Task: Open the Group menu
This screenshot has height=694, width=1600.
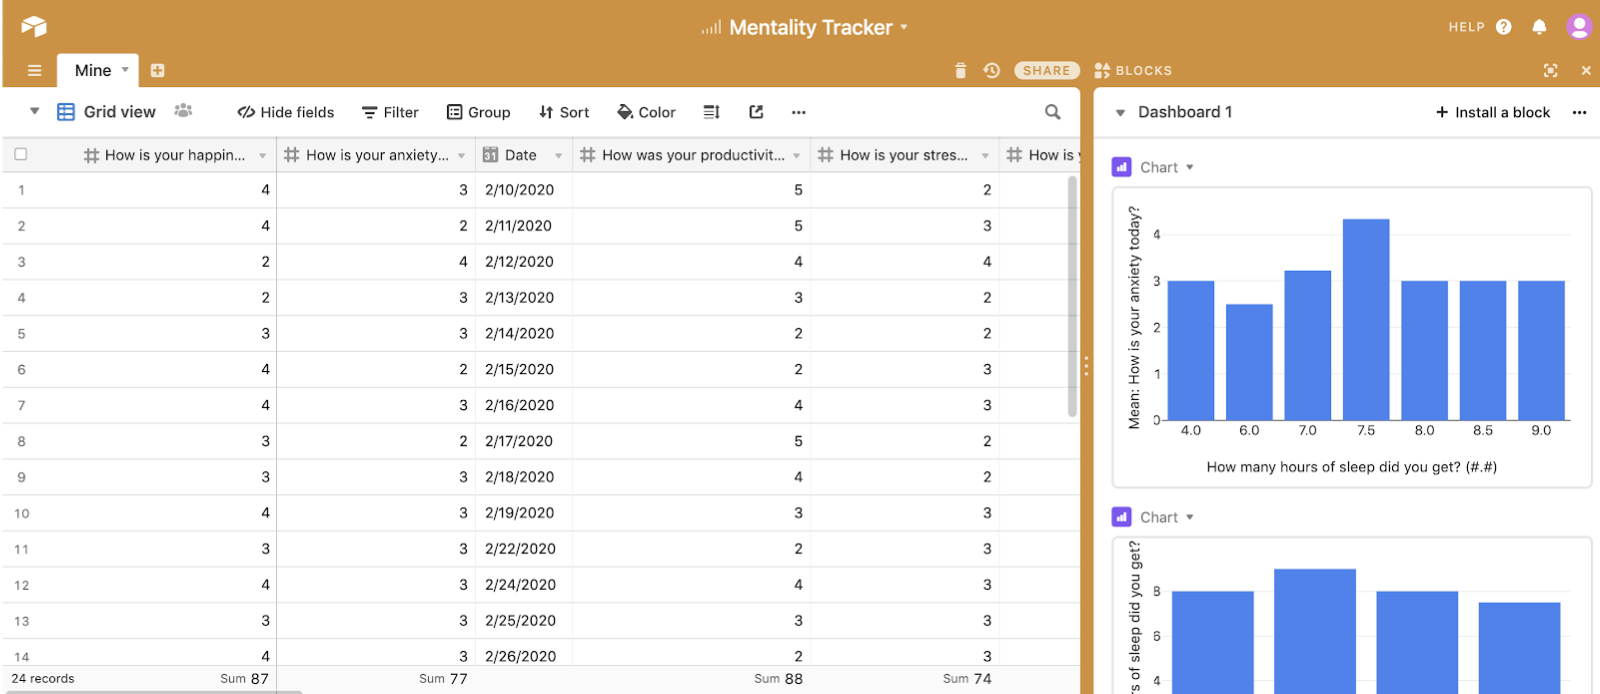Action: [479, 112]
